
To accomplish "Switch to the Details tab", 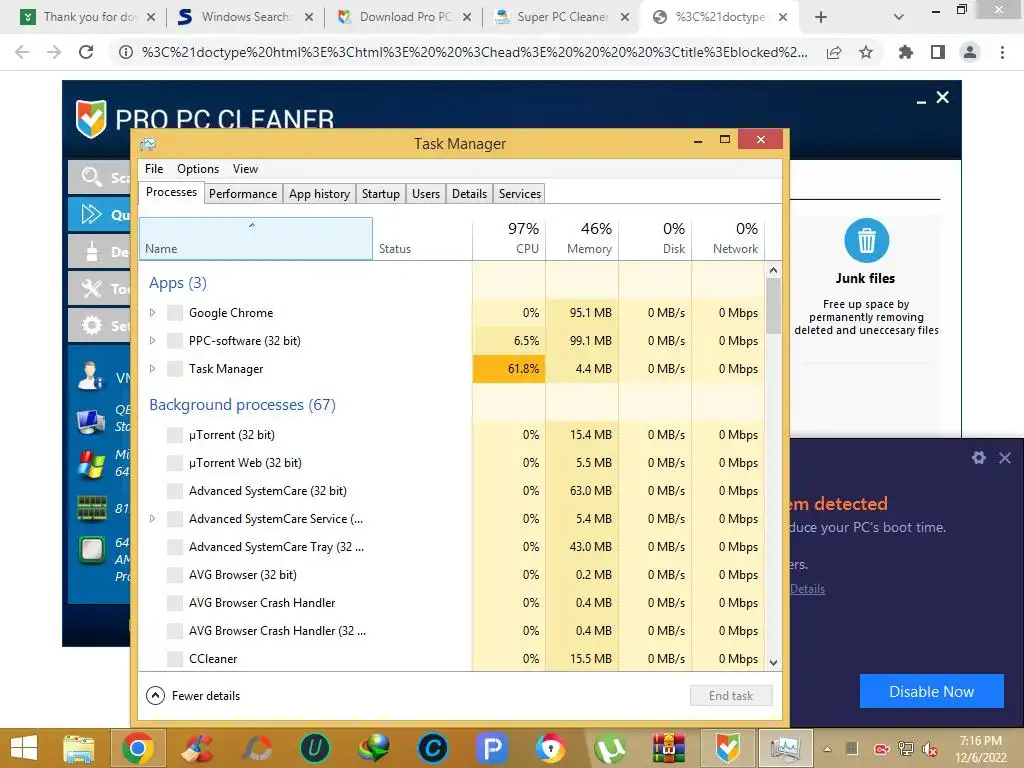I will click(x=470, y=194).
